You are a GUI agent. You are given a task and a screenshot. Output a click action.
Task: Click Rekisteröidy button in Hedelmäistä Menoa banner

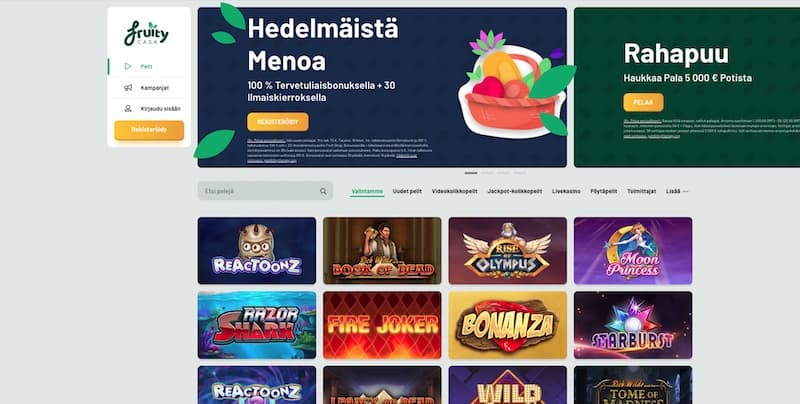tap(278, 122)
